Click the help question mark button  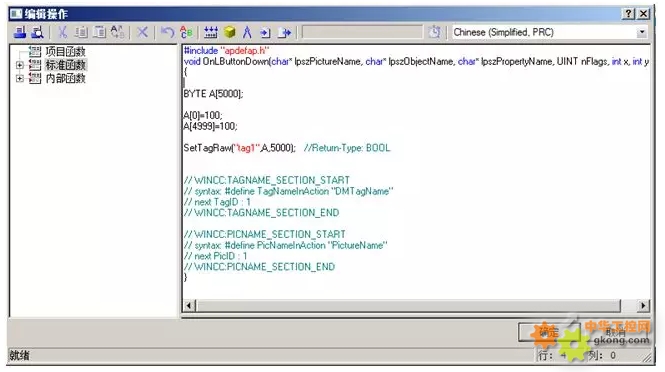[x=628, y=14]
